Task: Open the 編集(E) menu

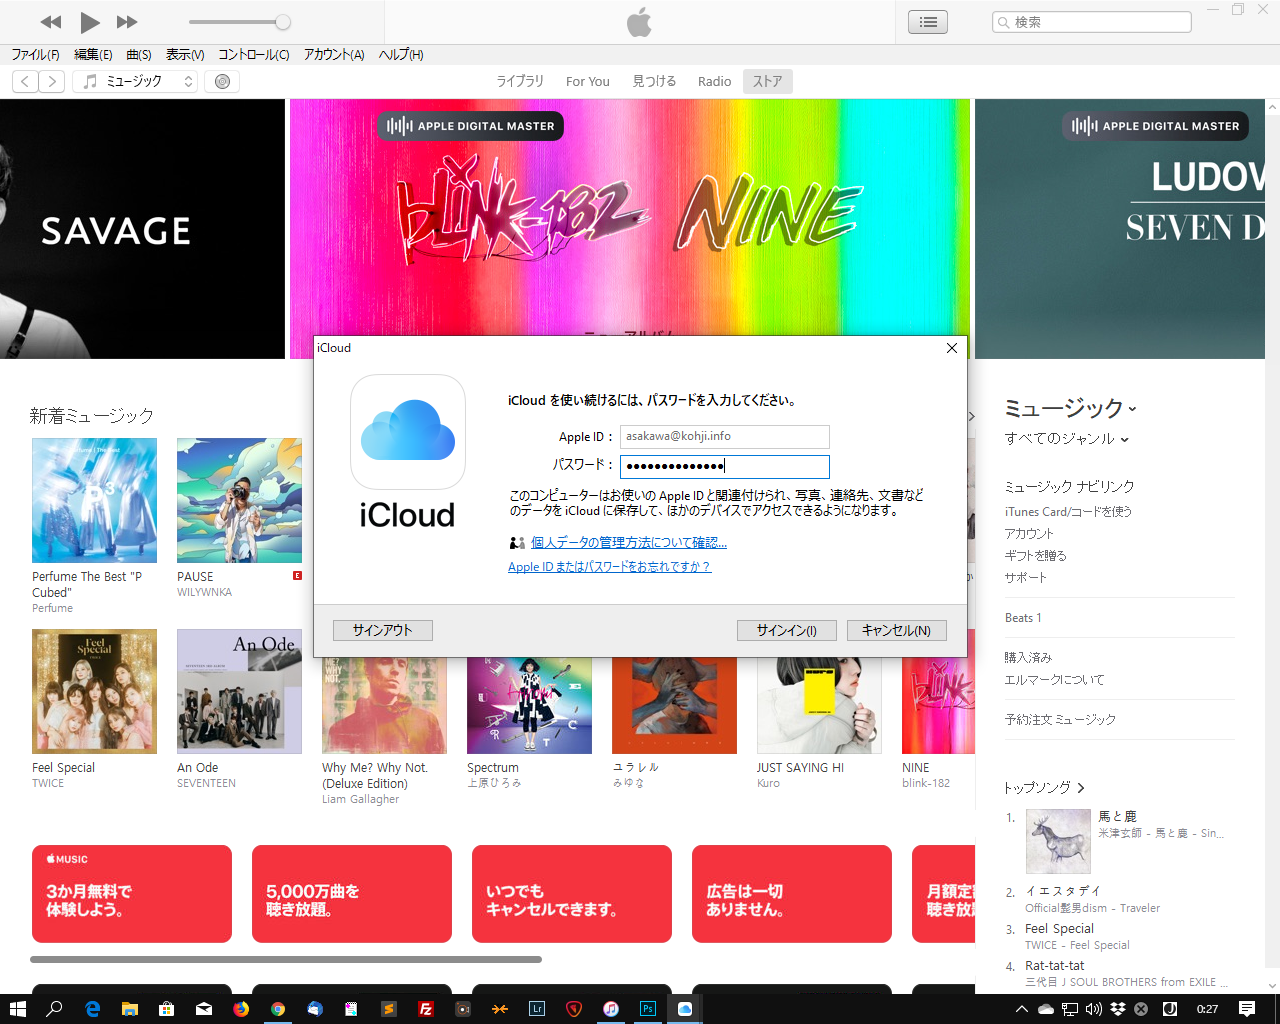Action: coord(93,55)
